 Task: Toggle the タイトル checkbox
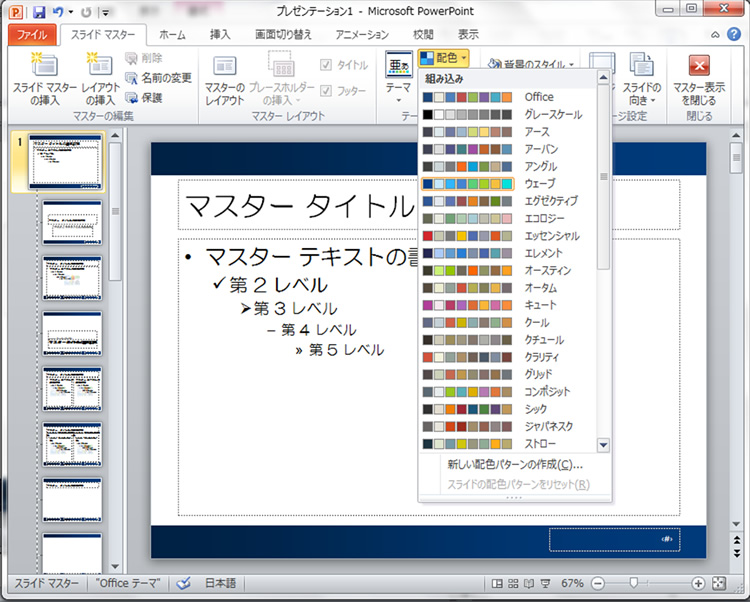coord(326,65)
